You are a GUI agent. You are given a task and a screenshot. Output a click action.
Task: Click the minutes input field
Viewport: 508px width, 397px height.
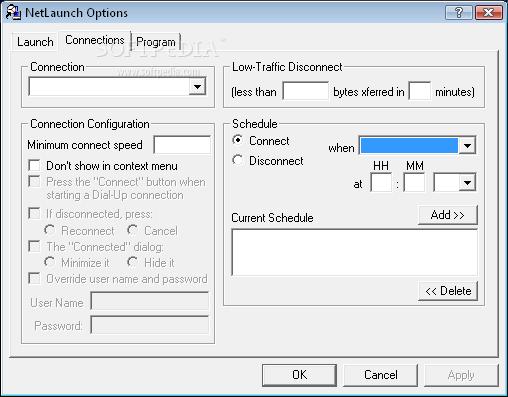[x=419, y=91]
